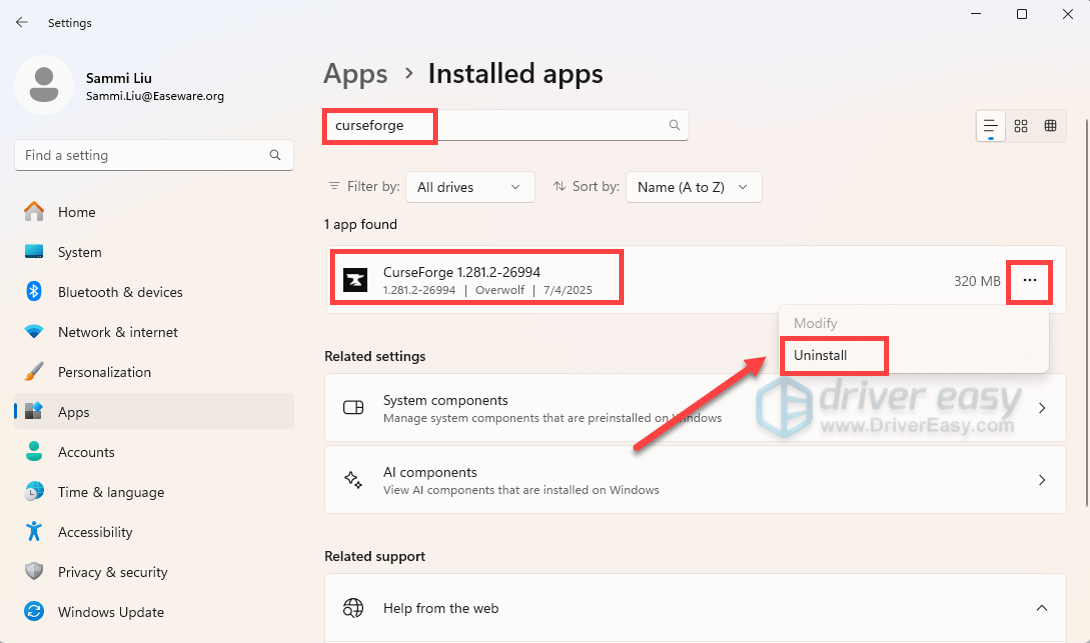Switch to list view layout
The width and height of the screenshot is (1090, 643).
tap(991, 126)
